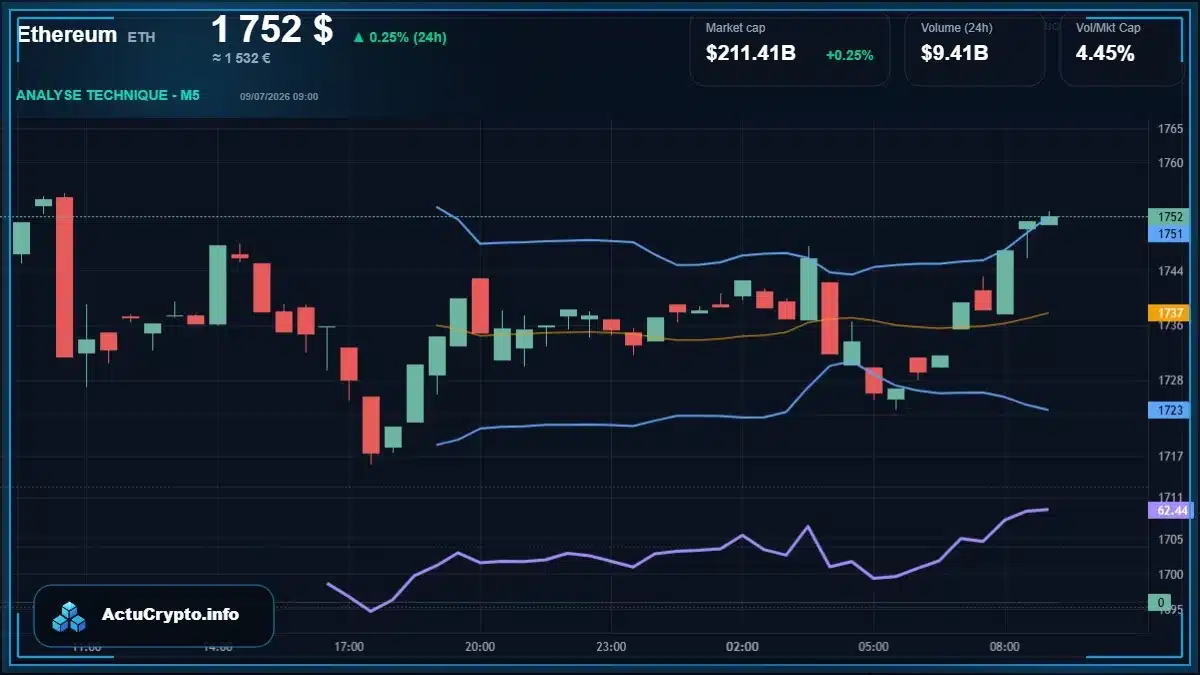
Task: Click the purple 62.44 RSI tag
Action: click(x=1171, y=510)
